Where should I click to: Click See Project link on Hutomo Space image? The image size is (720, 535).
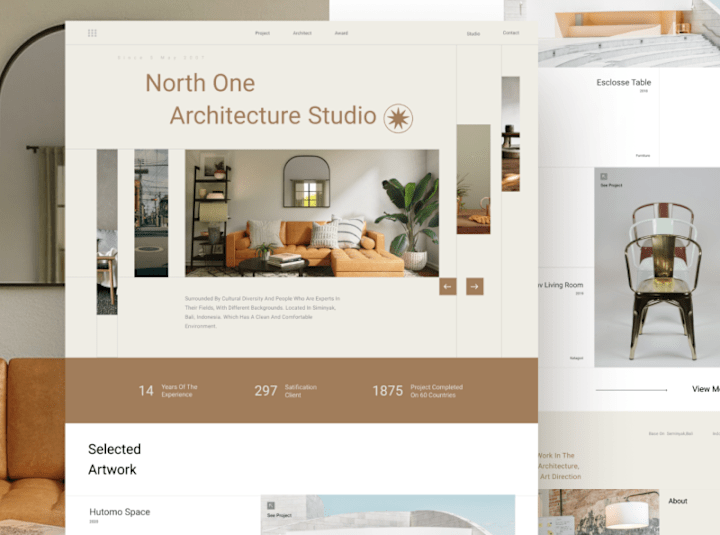coord(279,515)
